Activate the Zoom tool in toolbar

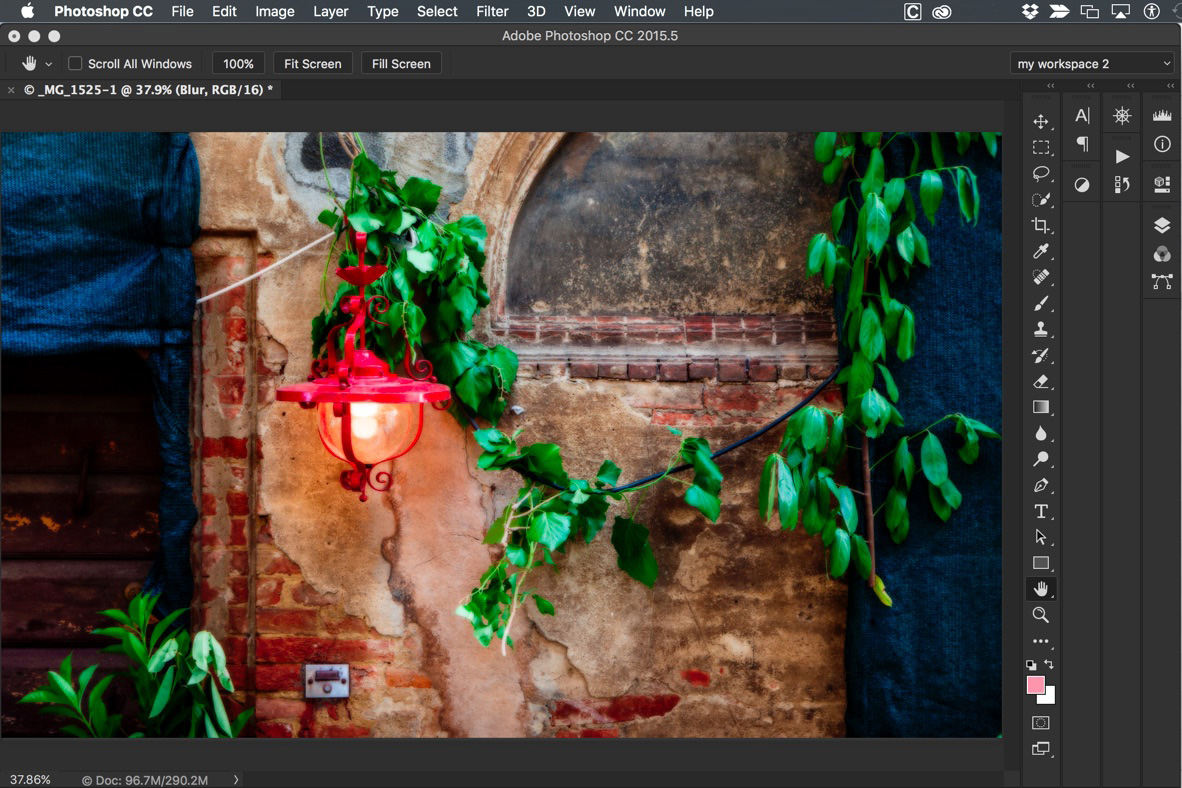(x=1041, y=615)
